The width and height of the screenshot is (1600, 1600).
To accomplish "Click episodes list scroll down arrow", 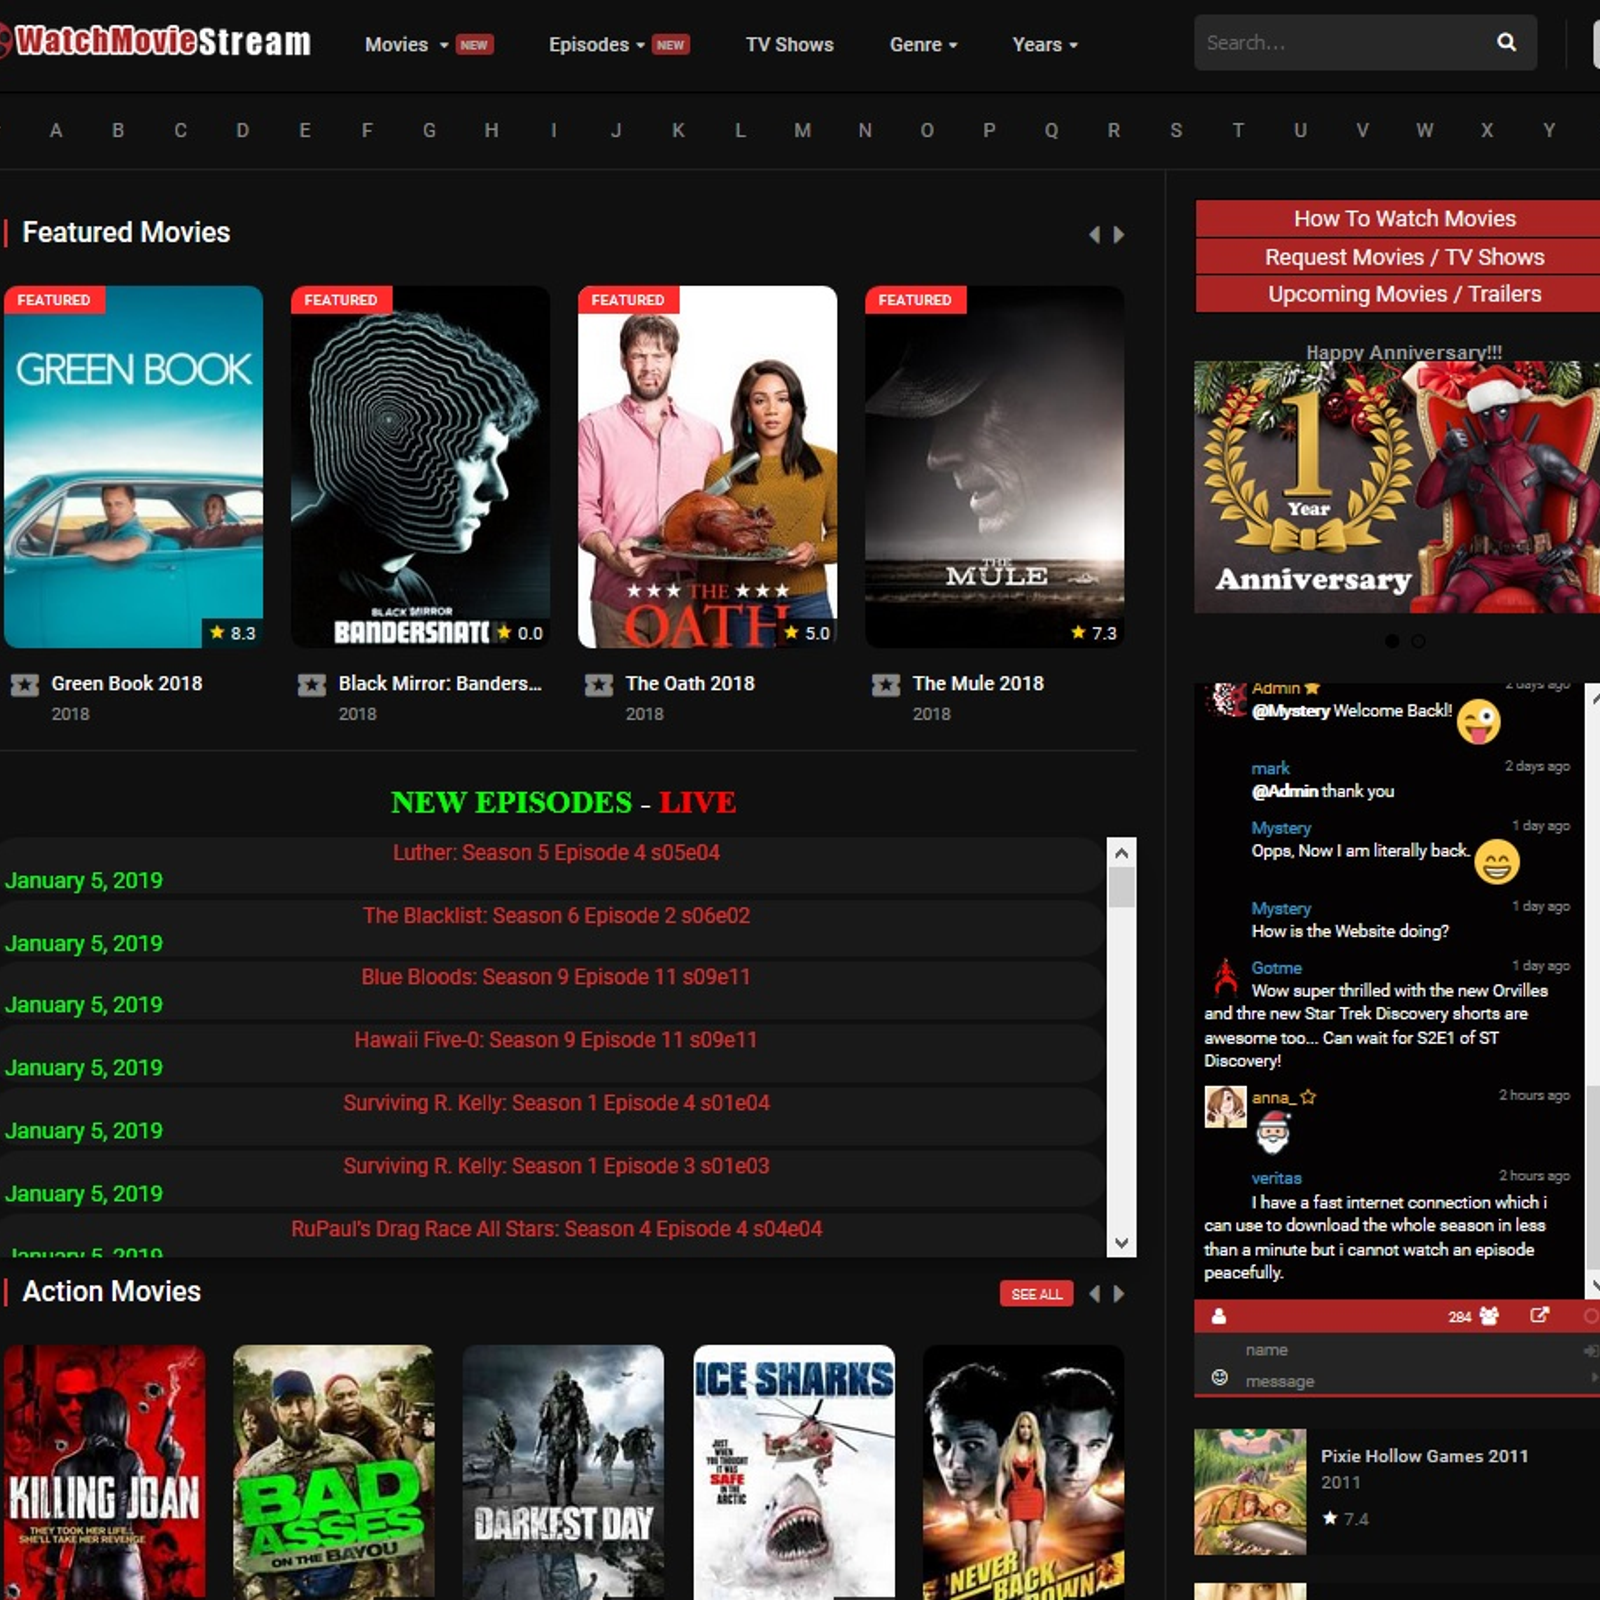I will (x=1121, y=1243).
